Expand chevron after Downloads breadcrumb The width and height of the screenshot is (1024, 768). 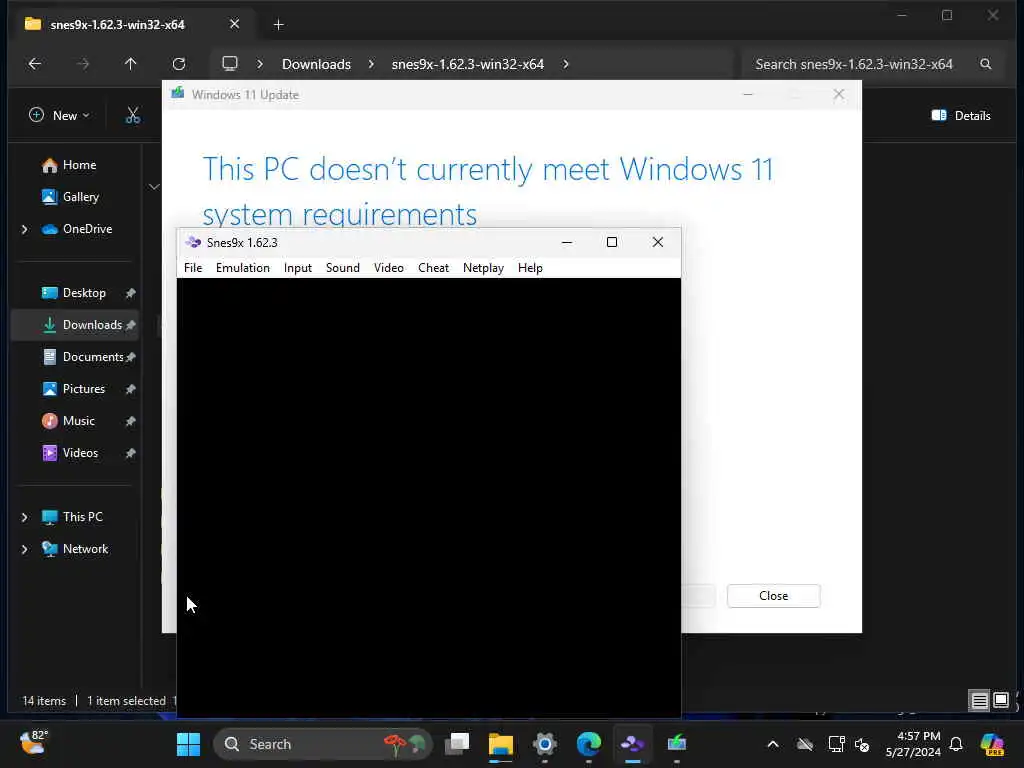371,64
